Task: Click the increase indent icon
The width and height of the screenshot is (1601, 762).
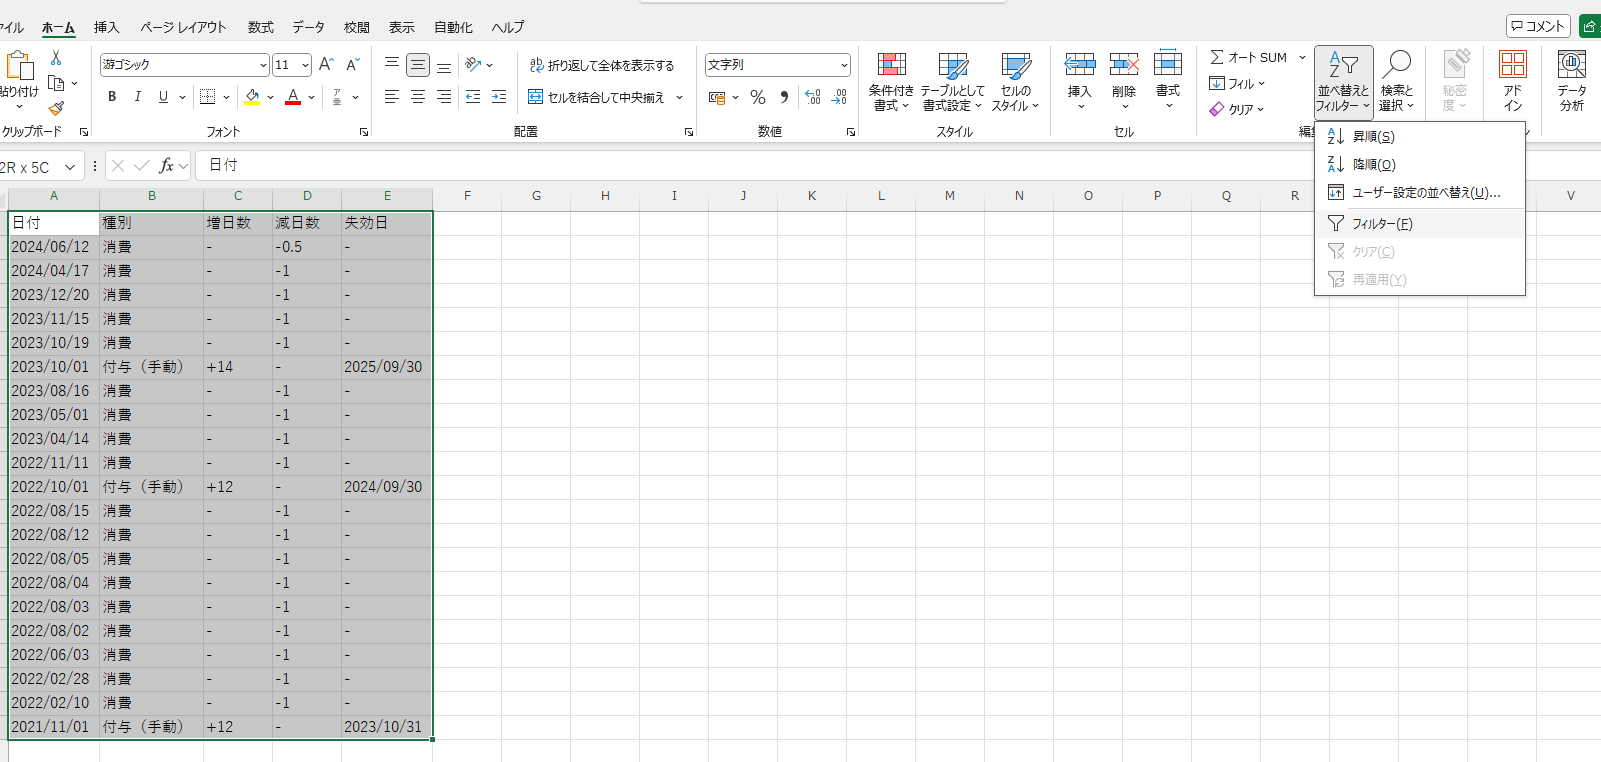Action: pos(499,97)
